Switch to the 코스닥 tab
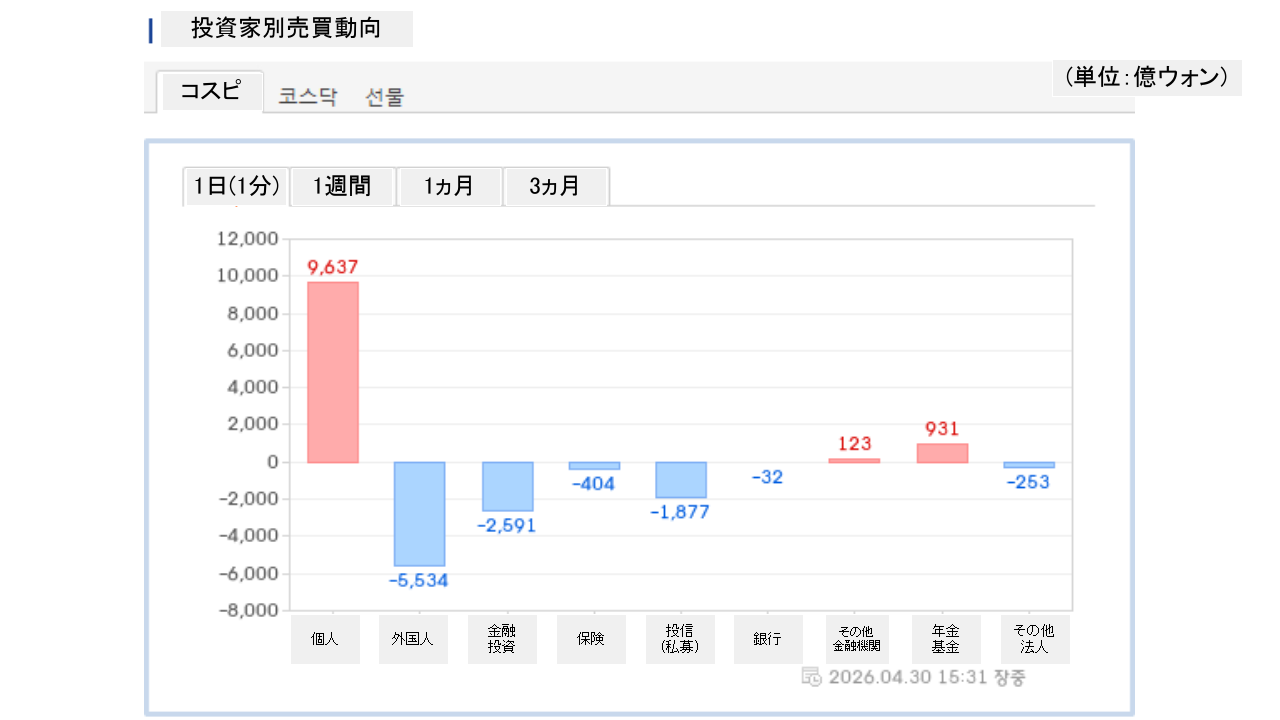Viewport: 1280px width, 720px height. click(308, 97)
